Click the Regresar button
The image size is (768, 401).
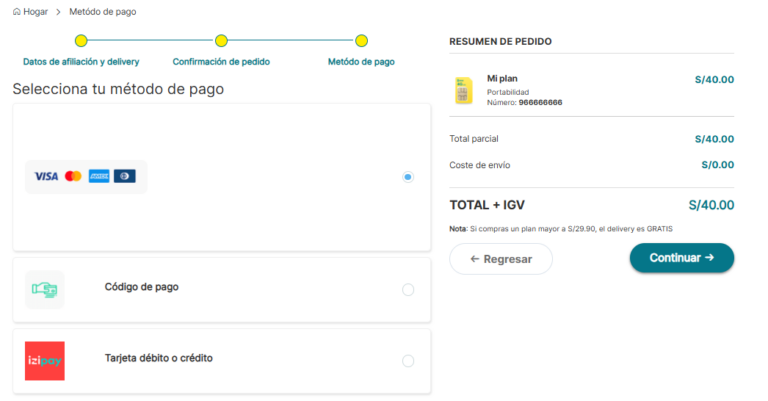coord(501,259)
